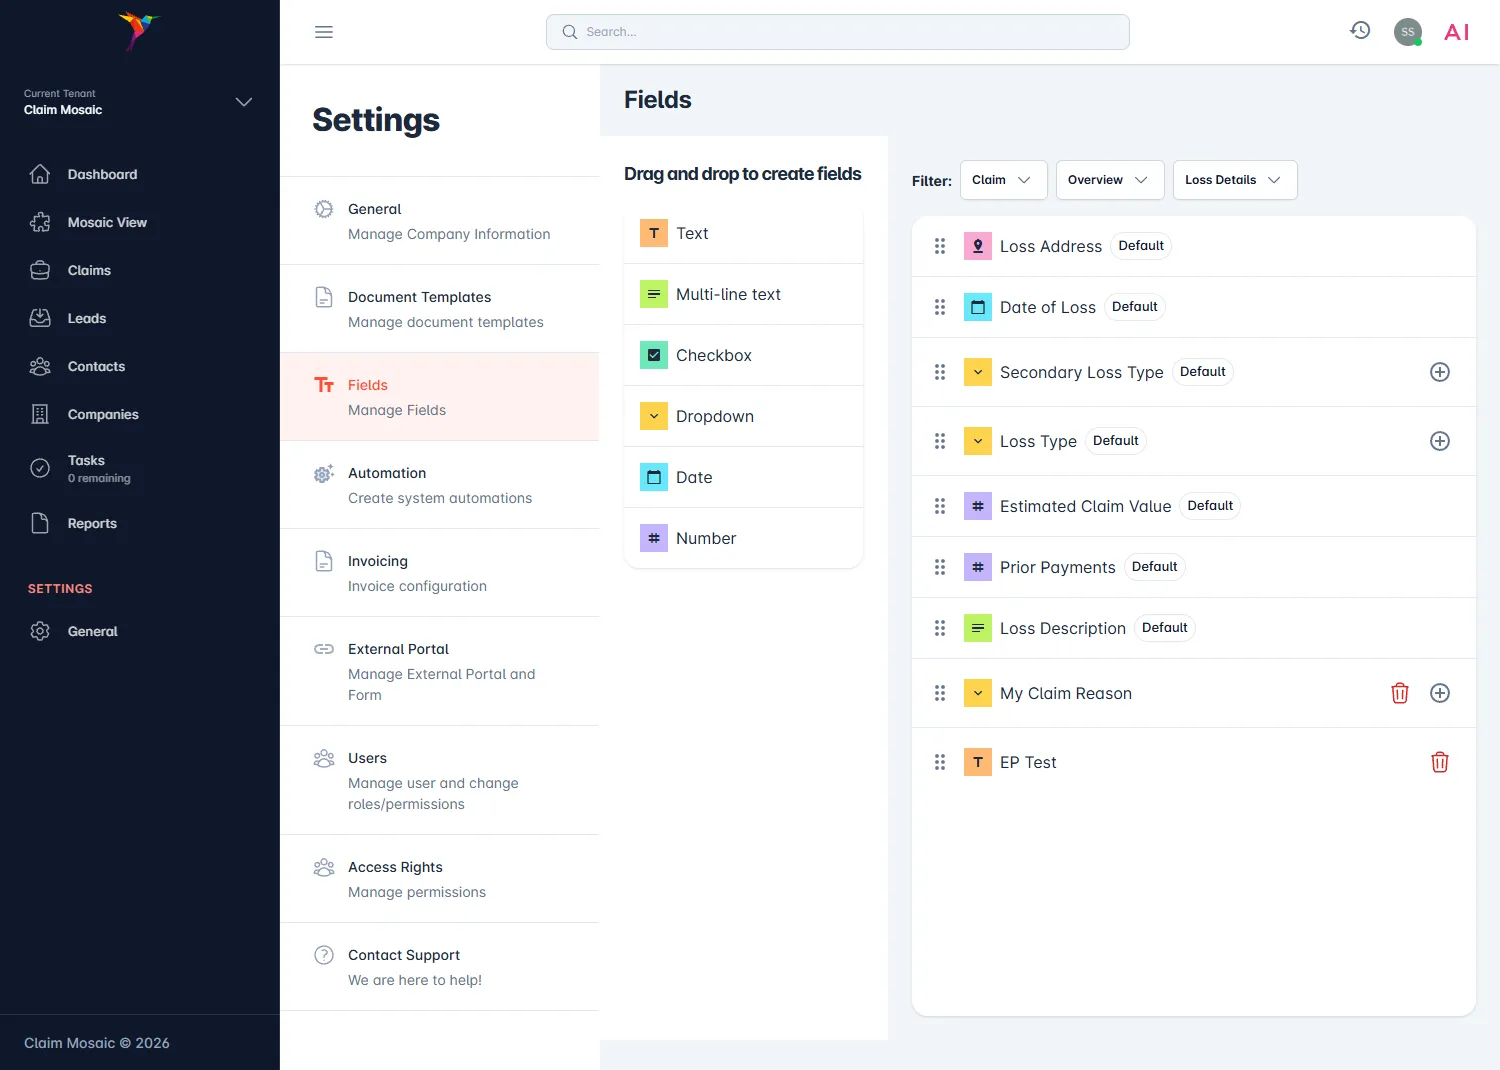This screenshot has height=1070, width=1500.
Task: Select the Contacts icon in the sidebar
Action: click(40, 366)
